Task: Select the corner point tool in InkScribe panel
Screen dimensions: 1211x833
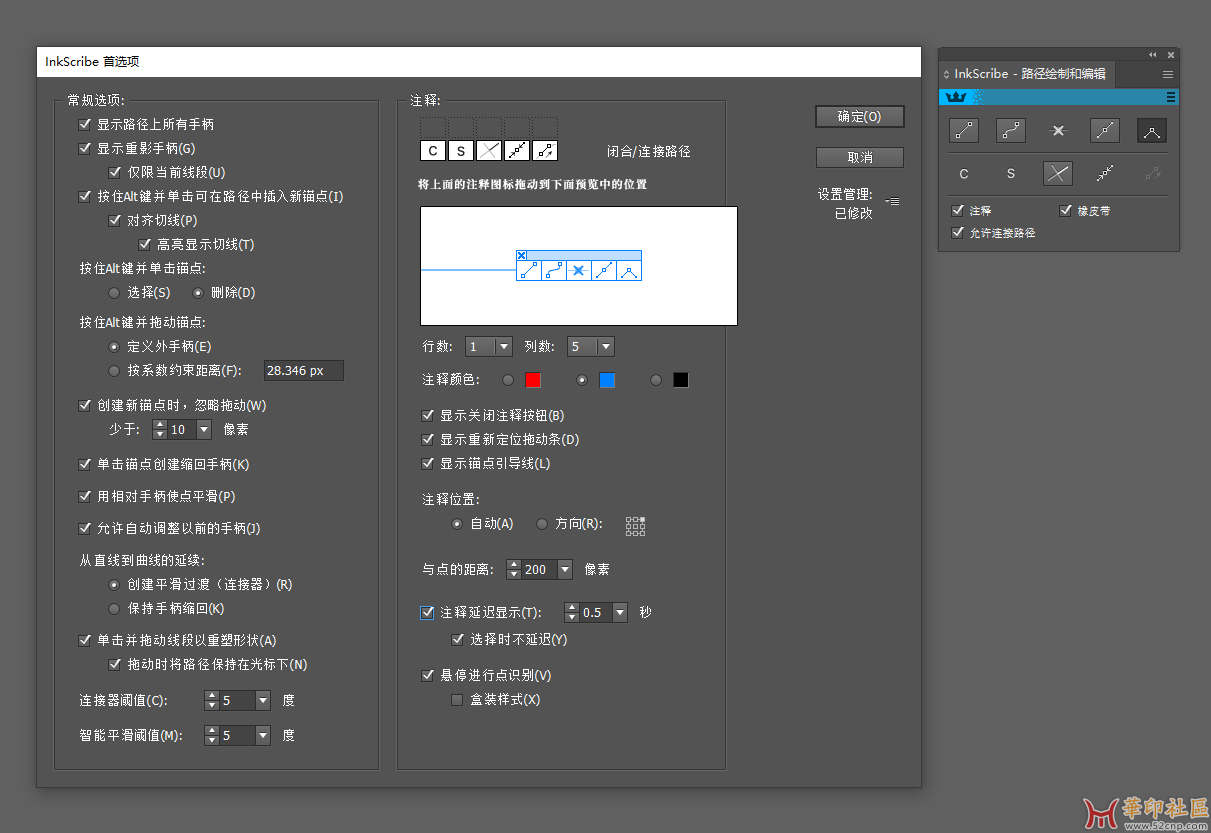Action: [1152, 130]
